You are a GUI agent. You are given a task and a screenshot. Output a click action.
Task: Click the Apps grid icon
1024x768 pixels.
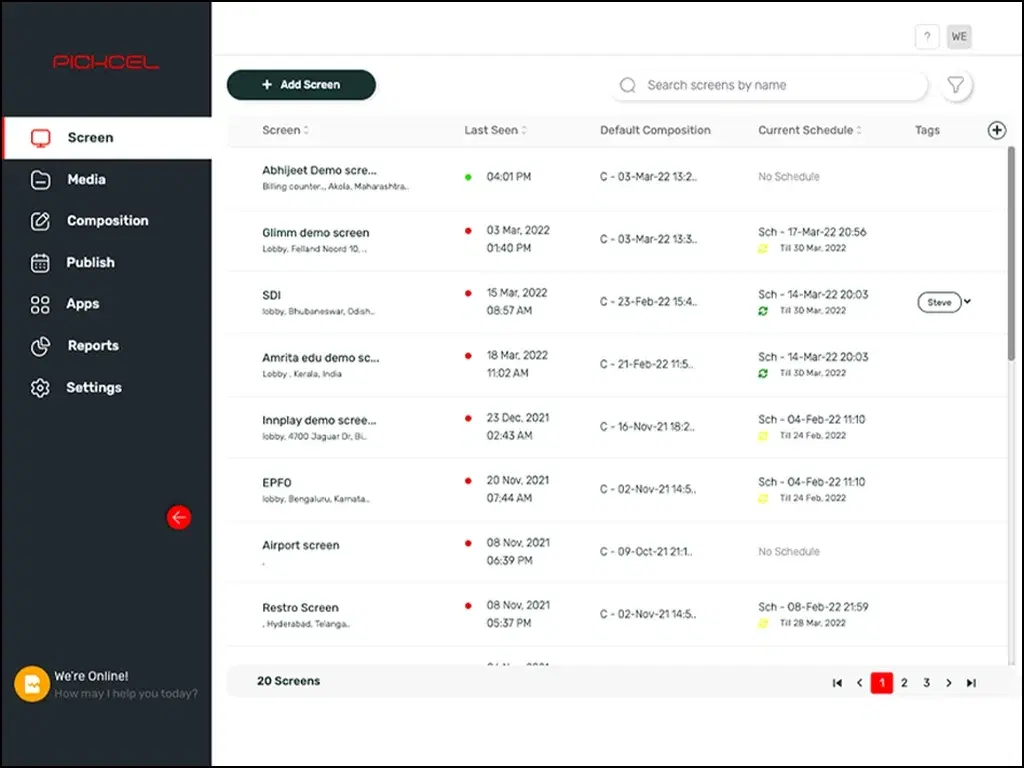[x=40, y=304]
